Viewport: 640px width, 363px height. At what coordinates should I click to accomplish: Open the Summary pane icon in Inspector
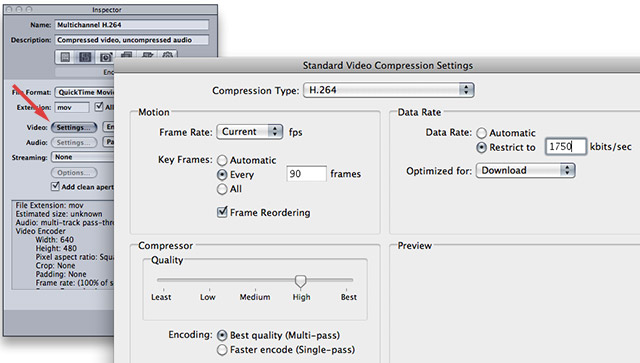65,57
